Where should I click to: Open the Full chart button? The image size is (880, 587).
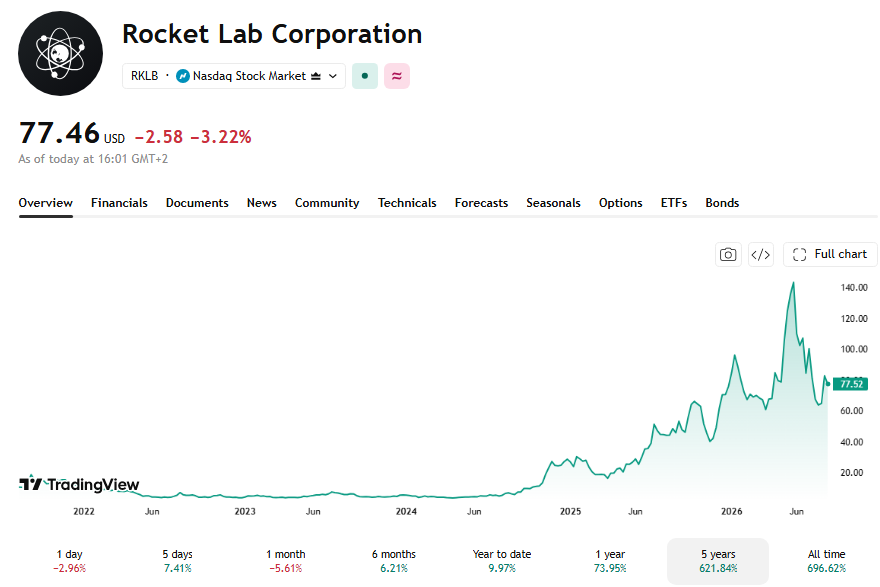[x=830, y=255]
